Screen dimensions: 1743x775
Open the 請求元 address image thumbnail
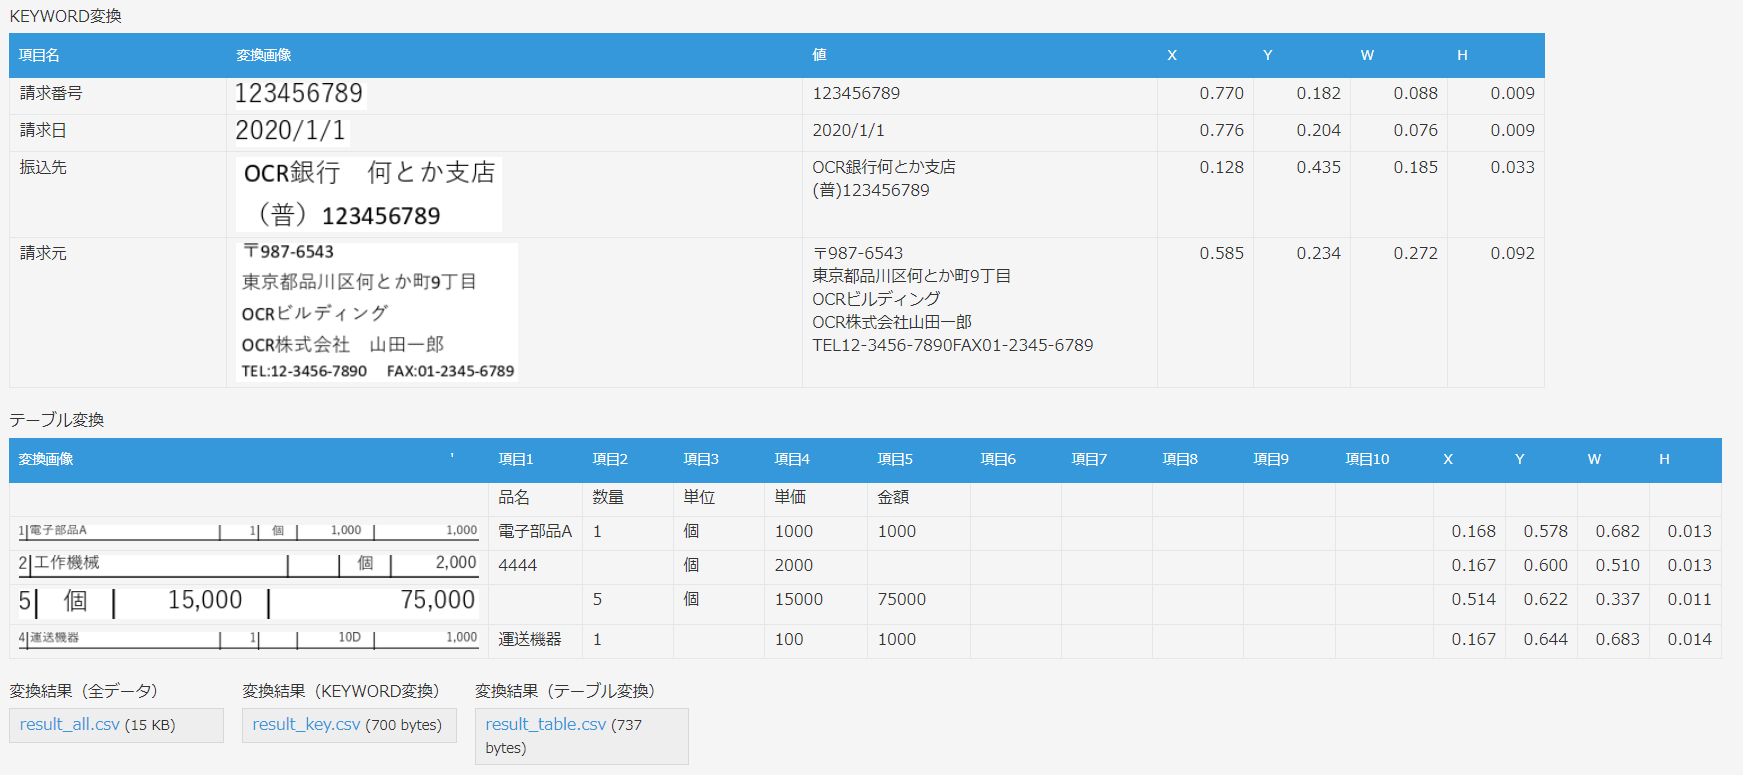(378, 312)
